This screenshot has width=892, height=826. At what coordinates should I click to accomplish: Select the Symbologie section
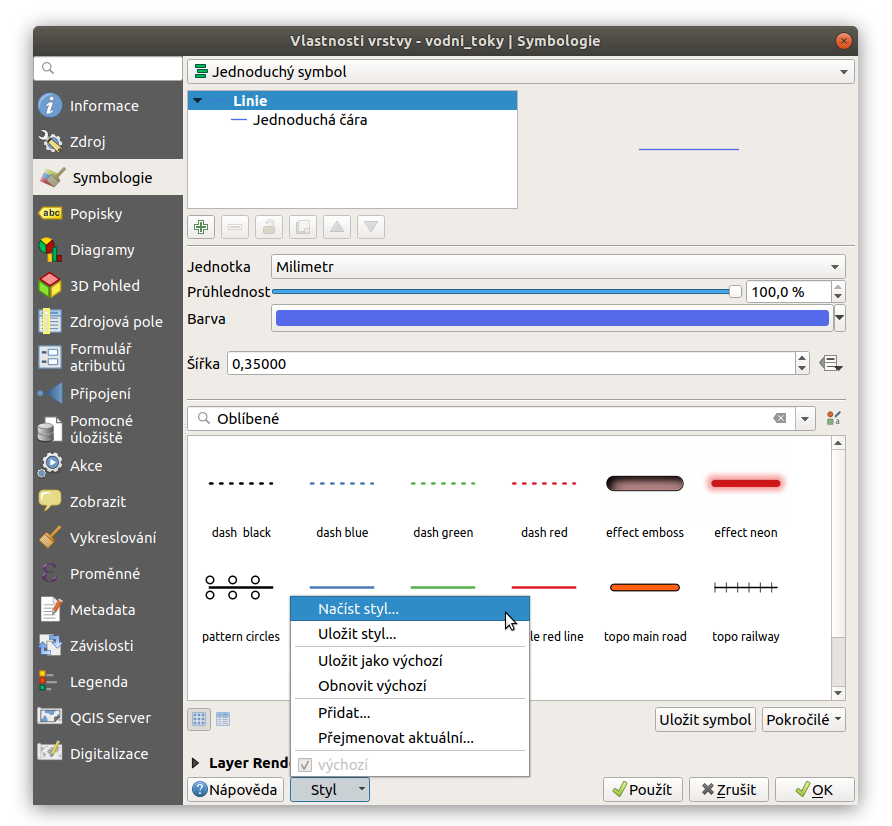(x=108, y=177)
